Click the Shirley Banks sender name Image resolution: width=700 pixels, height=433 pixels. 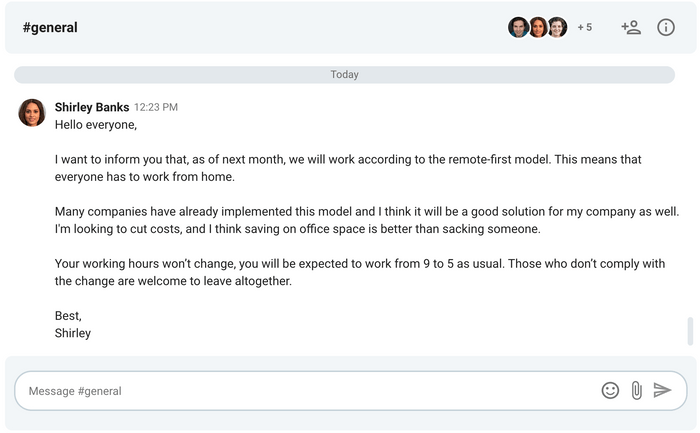(x=92, y=107)
